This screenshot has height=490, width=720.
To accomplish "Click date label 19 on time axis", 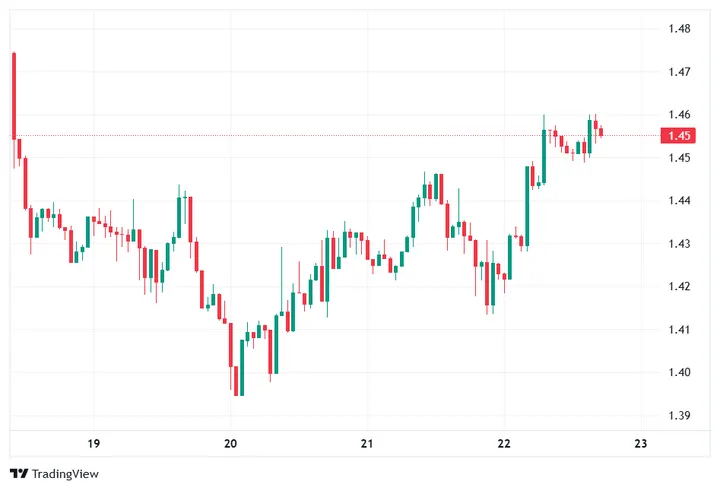I will pyautogui.click(x=93, y=444).
